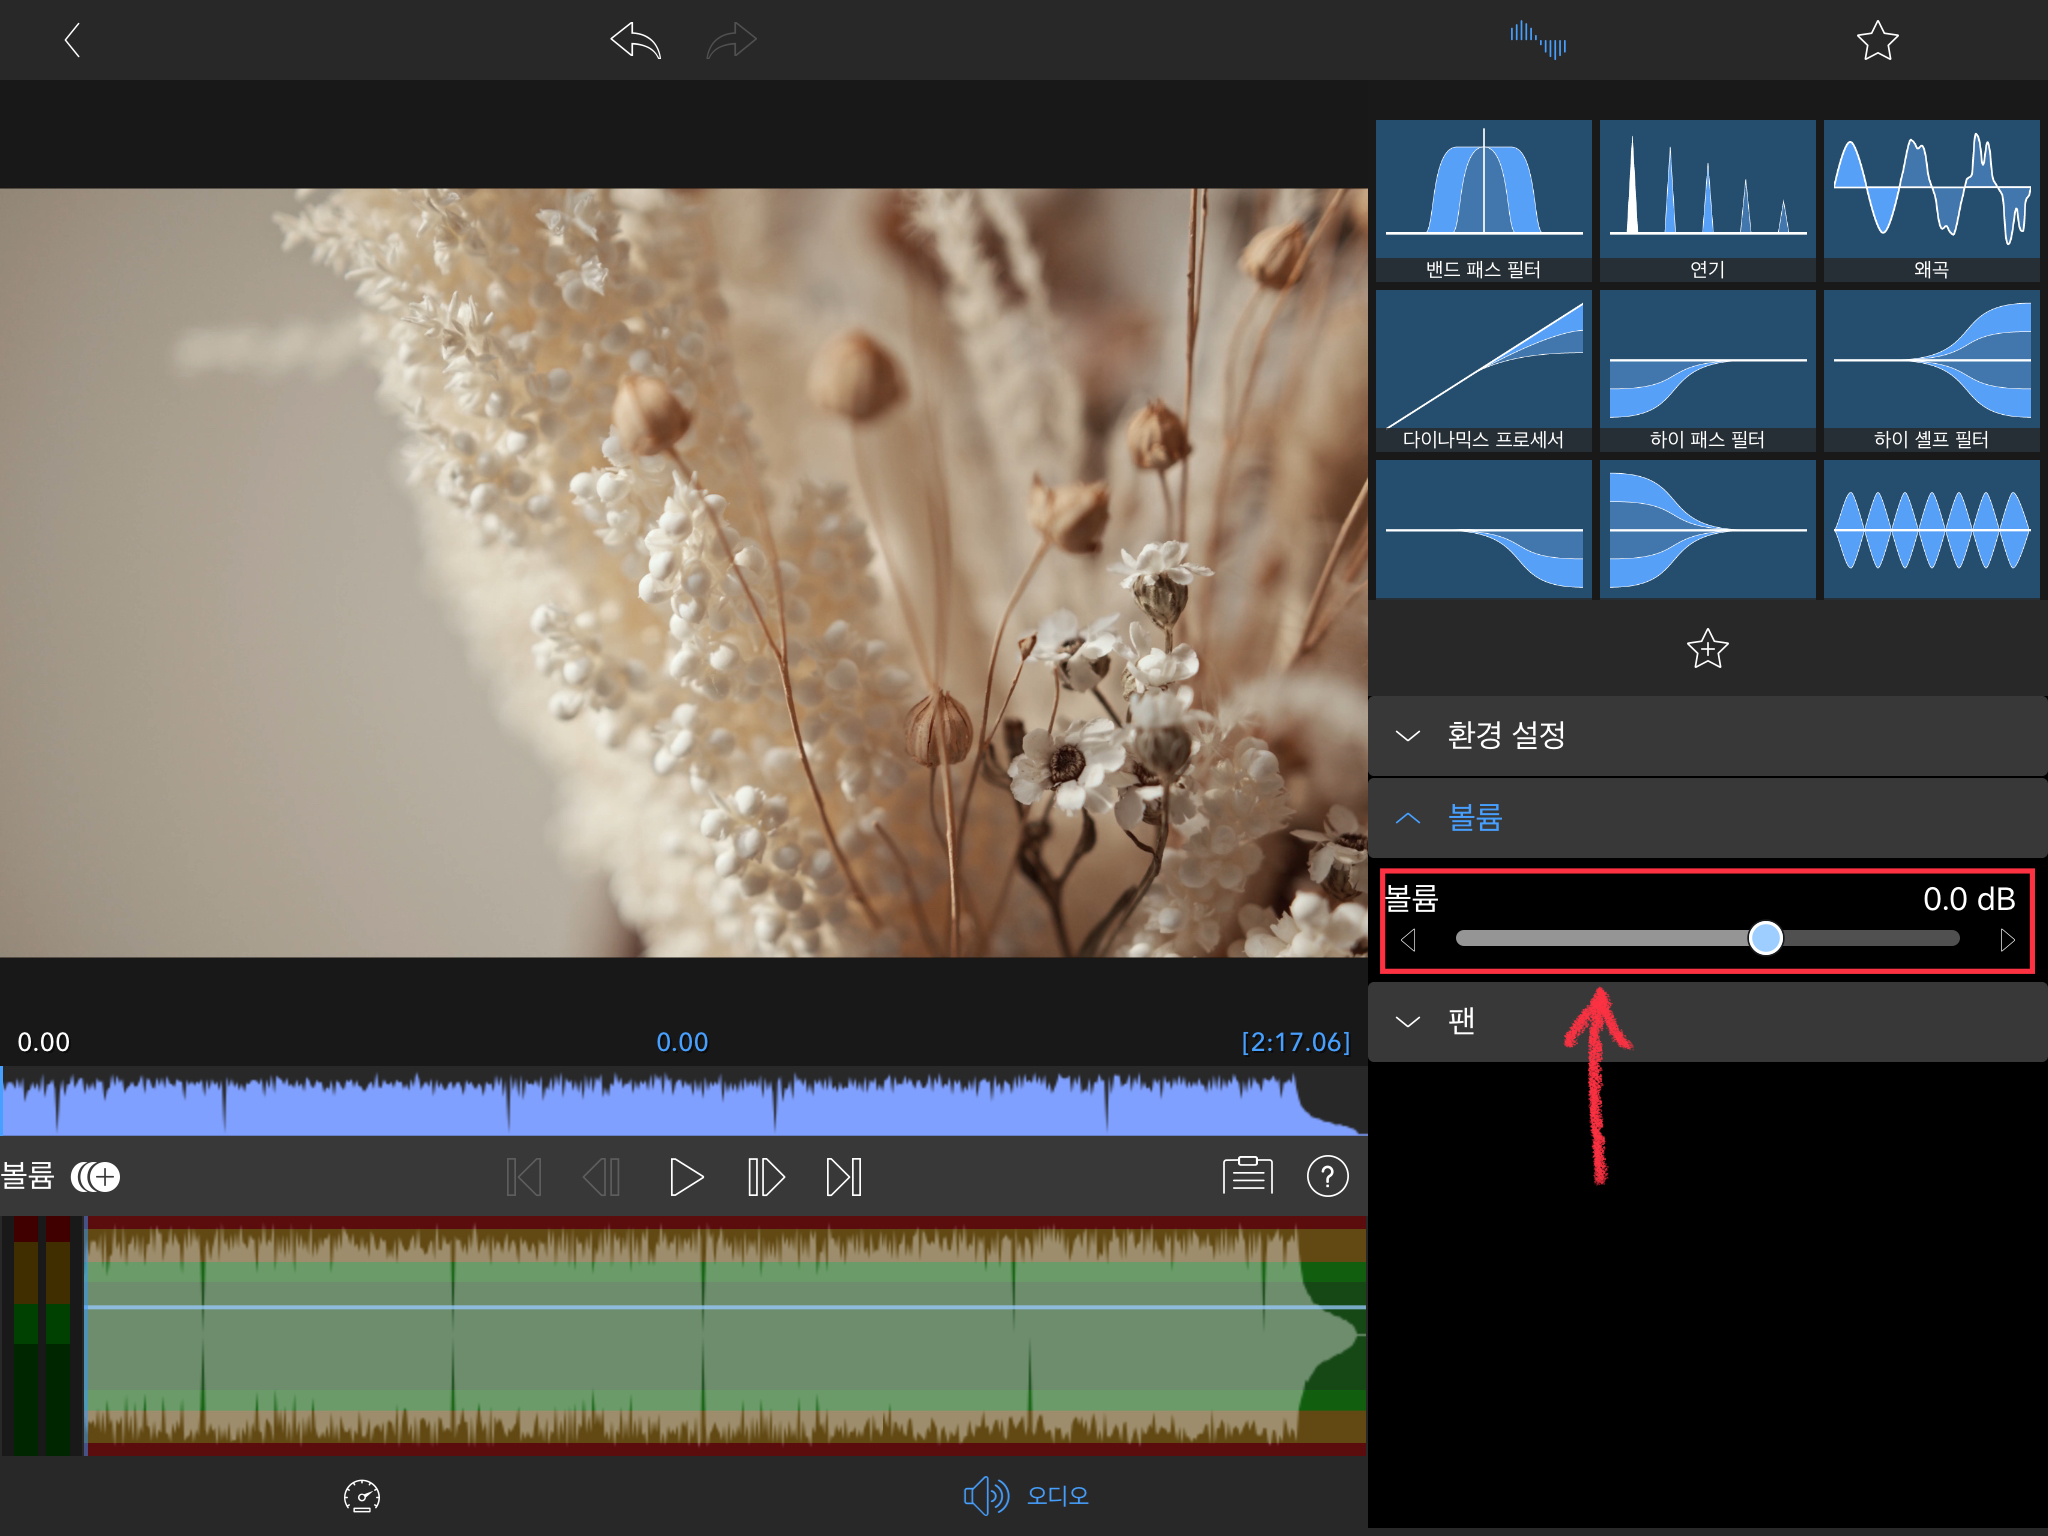Open the help question mark button

click(x=1327, y=1177)
